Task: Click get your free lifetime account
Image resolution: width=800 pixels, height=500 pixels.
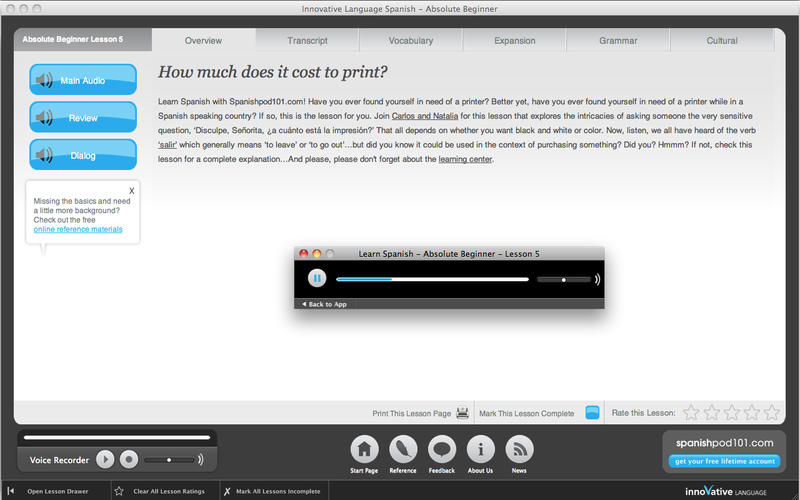Action: pos(724,461)
